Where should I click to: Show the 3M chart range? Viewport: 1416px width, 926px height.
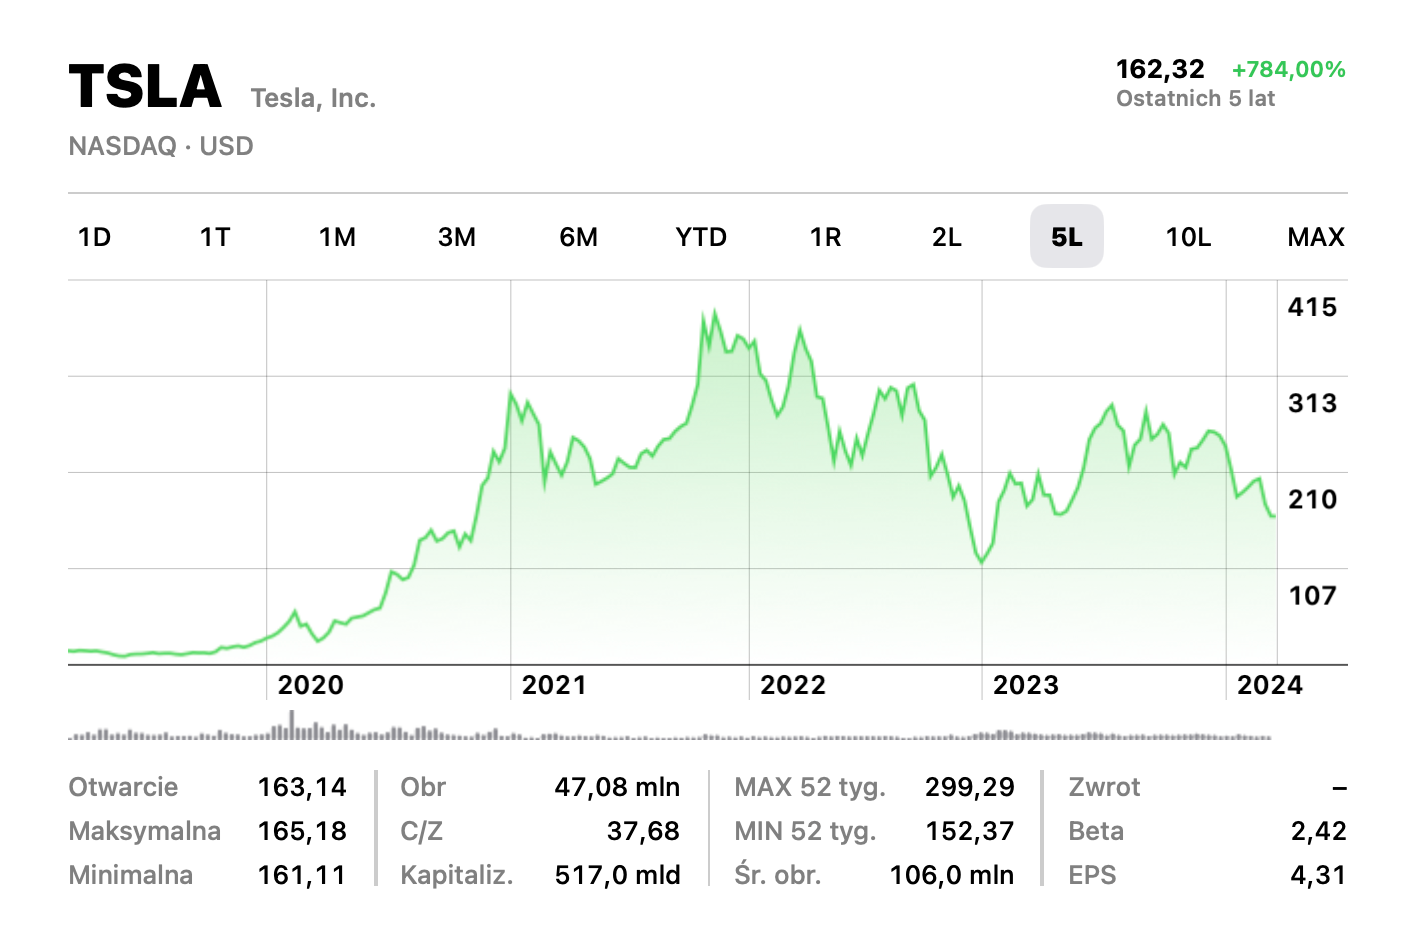click(457, 237)
